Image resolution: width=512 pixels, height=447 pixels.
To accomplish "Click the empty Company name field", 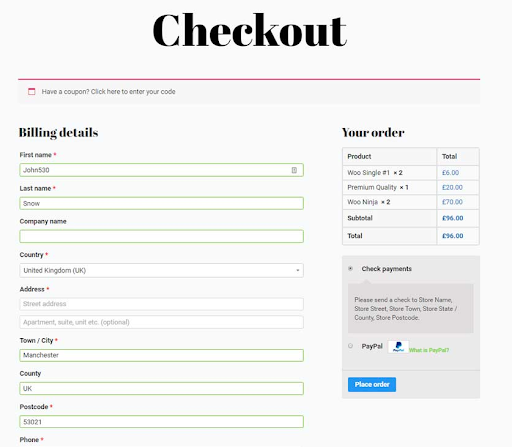I will [x=161, y=236].
